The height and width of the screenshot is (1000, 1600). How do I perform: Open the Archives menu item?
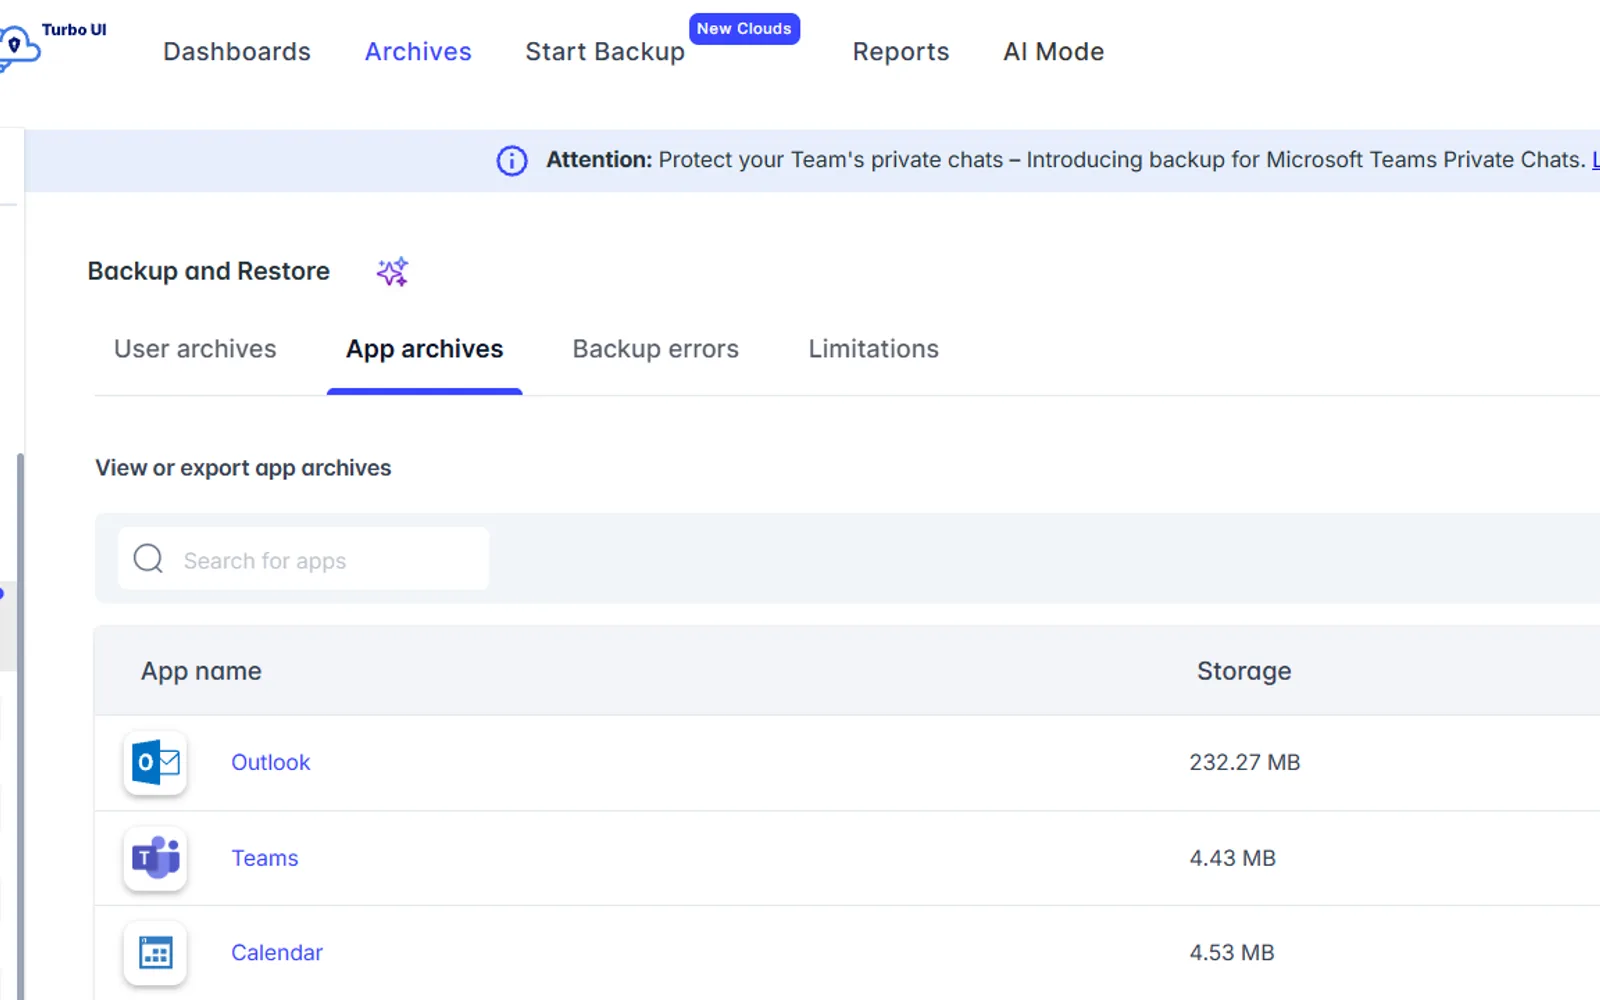pos(418,52)
